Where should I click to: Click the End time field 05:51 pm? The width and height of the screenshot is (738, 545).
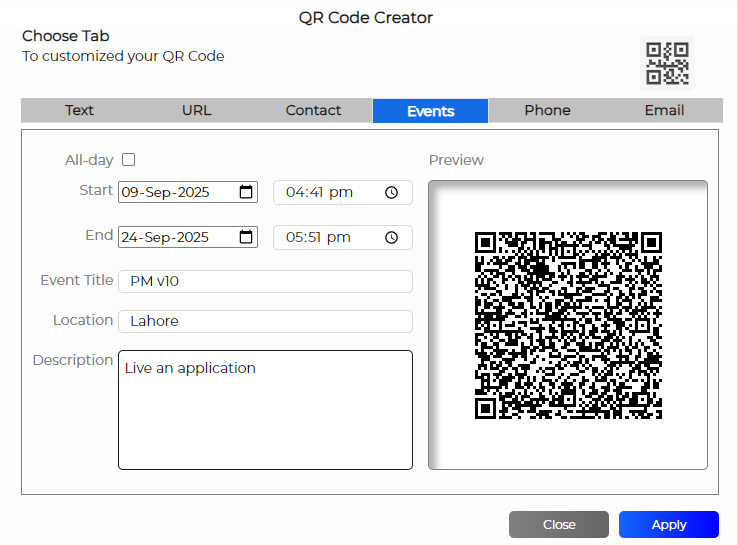pyautogui.click(x=343, y=237)
